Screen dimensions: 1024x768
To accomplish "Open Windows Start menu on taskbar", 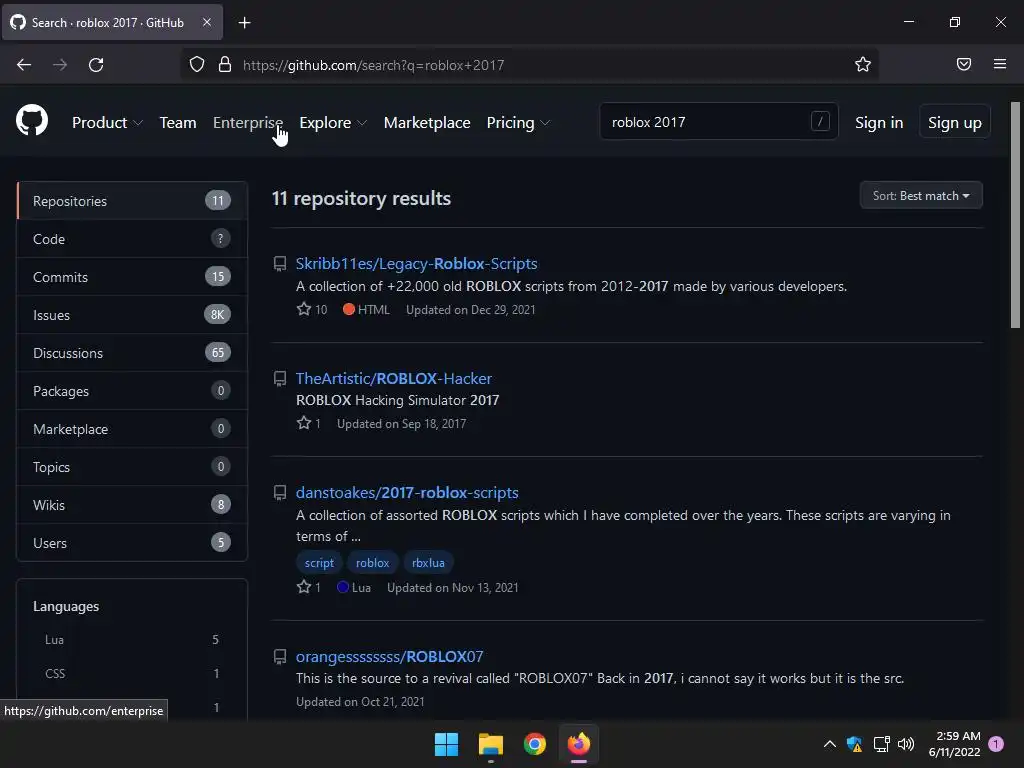I will tap(447, 744).
